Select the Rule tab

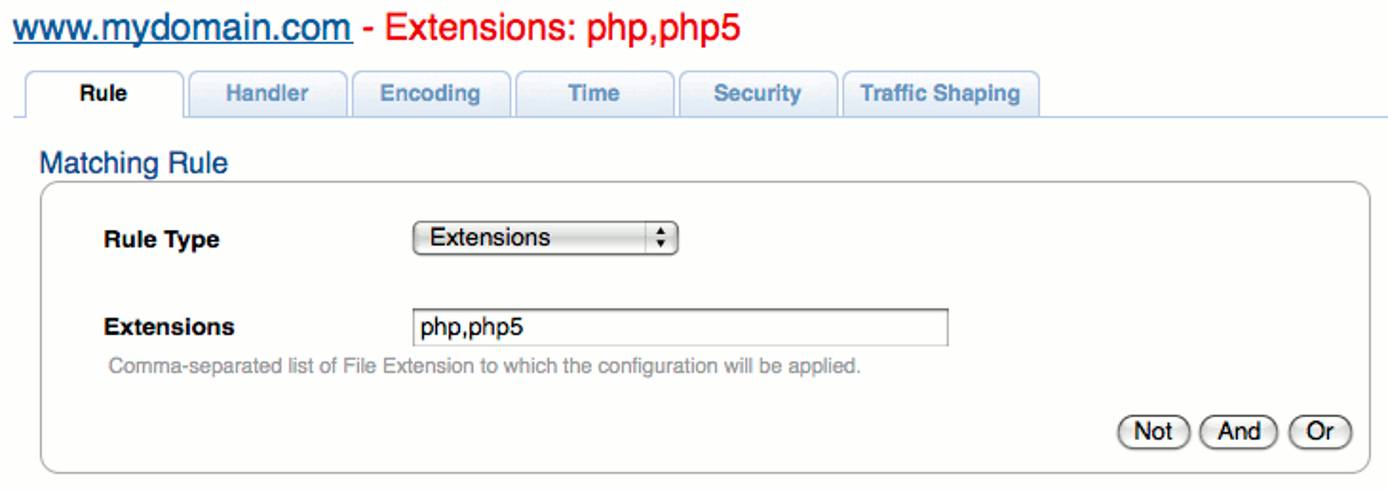pyautogui.click(x=103, y=94)
